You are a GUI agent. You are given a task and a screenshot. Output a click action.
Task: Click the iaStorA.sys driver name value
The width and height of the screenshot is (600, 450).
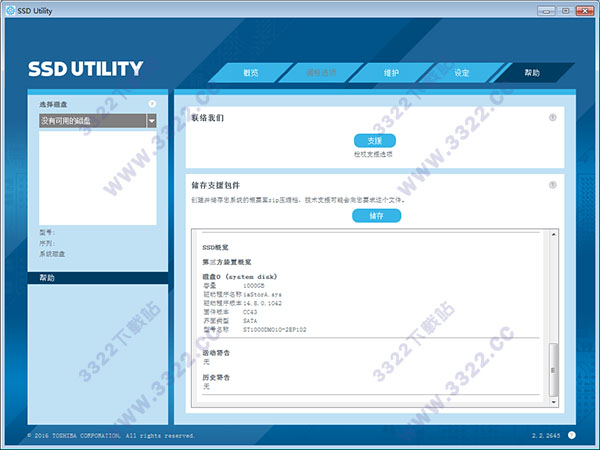[x=262, y=295]
